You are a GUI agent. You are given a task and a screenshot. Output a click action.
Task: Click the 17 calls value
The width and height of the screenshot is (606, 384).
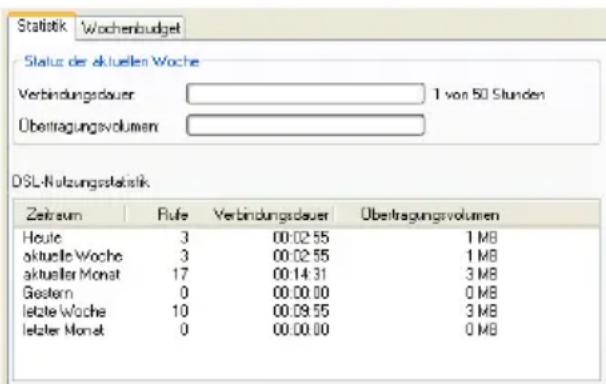(180, 274)
